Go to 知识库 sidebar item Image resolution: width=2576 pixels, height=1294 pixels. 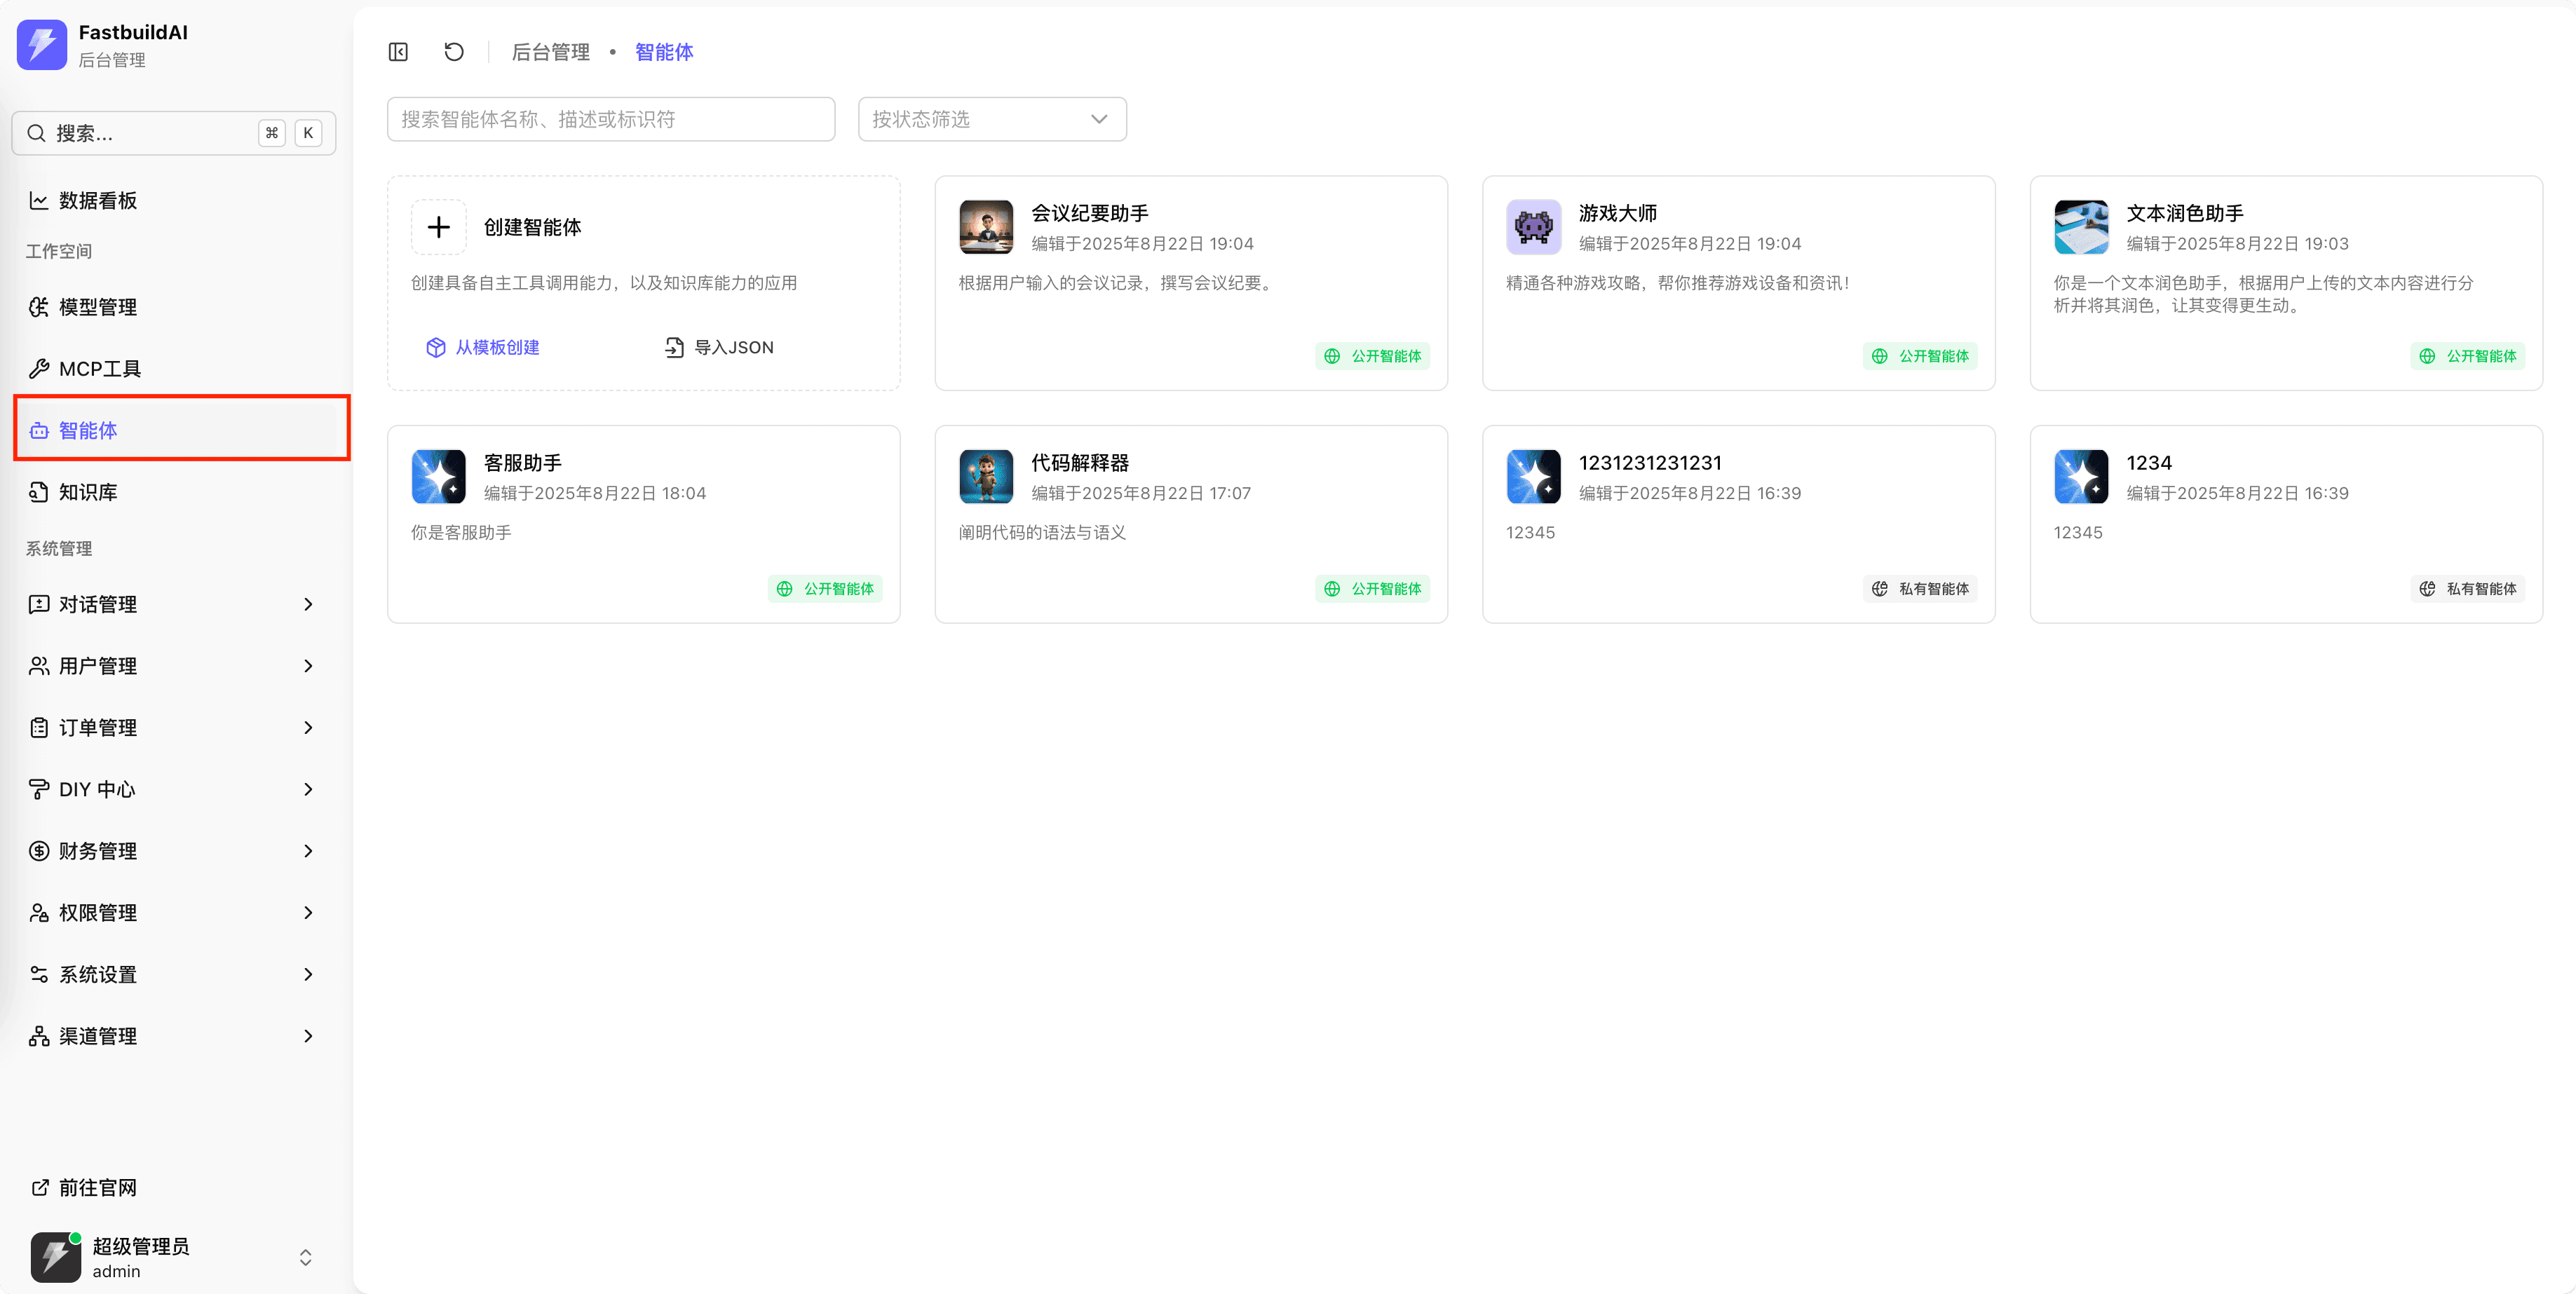pos(88,492)
